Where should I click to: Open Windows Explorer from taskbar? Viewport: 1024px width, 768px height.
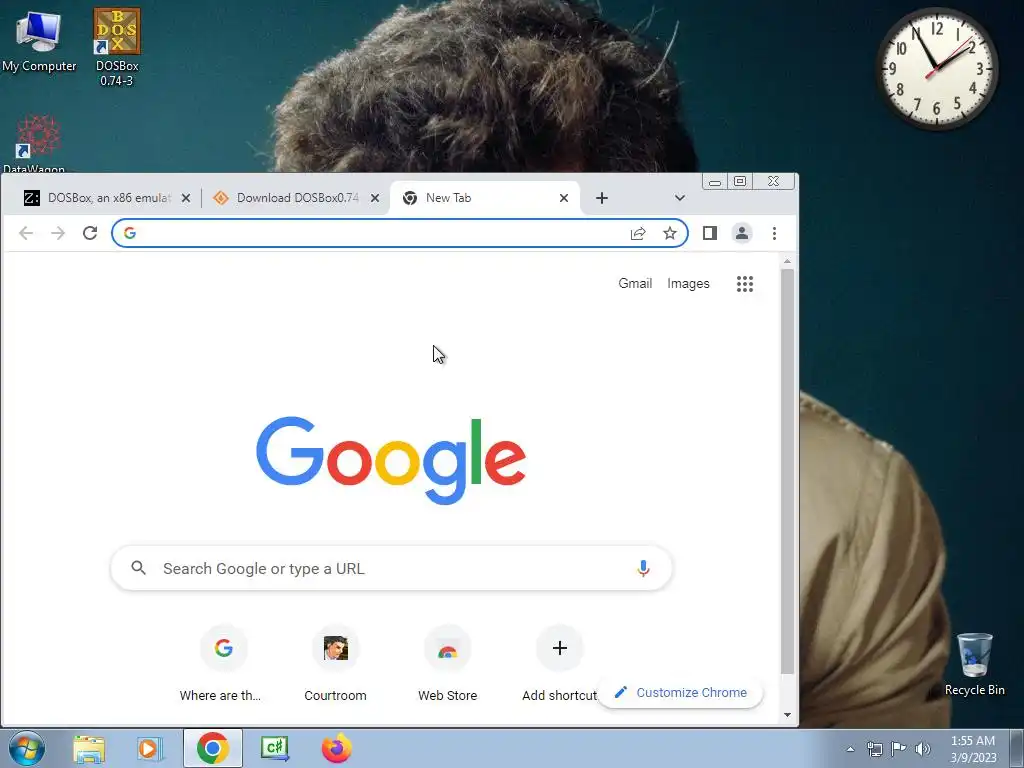[89, 748]
